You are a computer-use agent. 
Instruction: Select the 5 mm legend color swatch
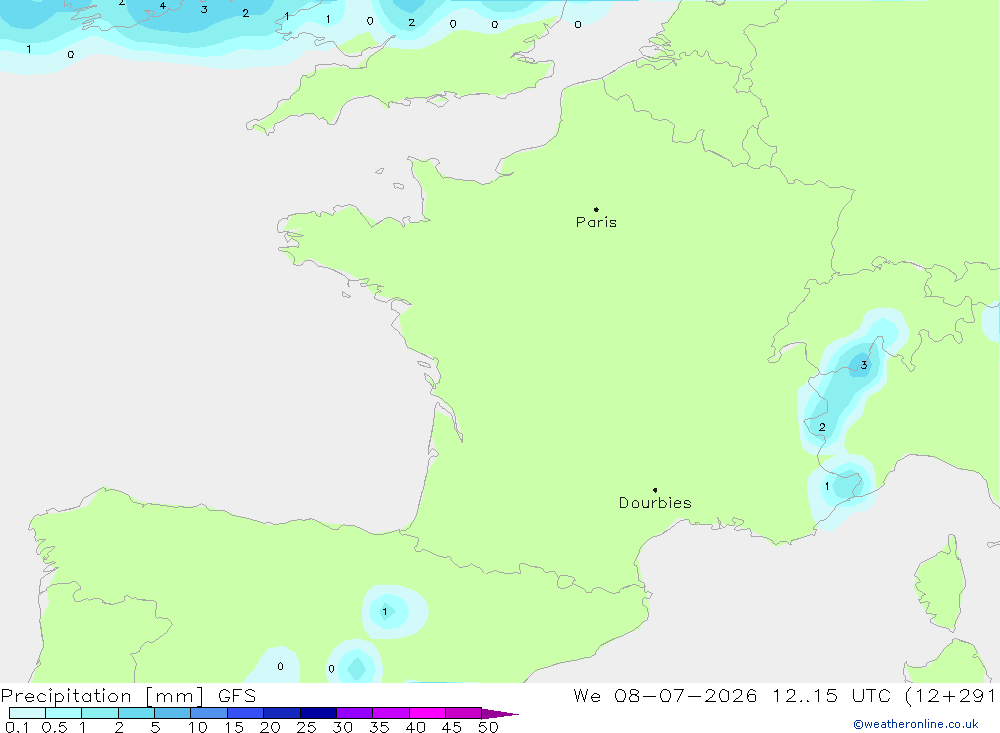pyautogui.click(x=172, y=713)
